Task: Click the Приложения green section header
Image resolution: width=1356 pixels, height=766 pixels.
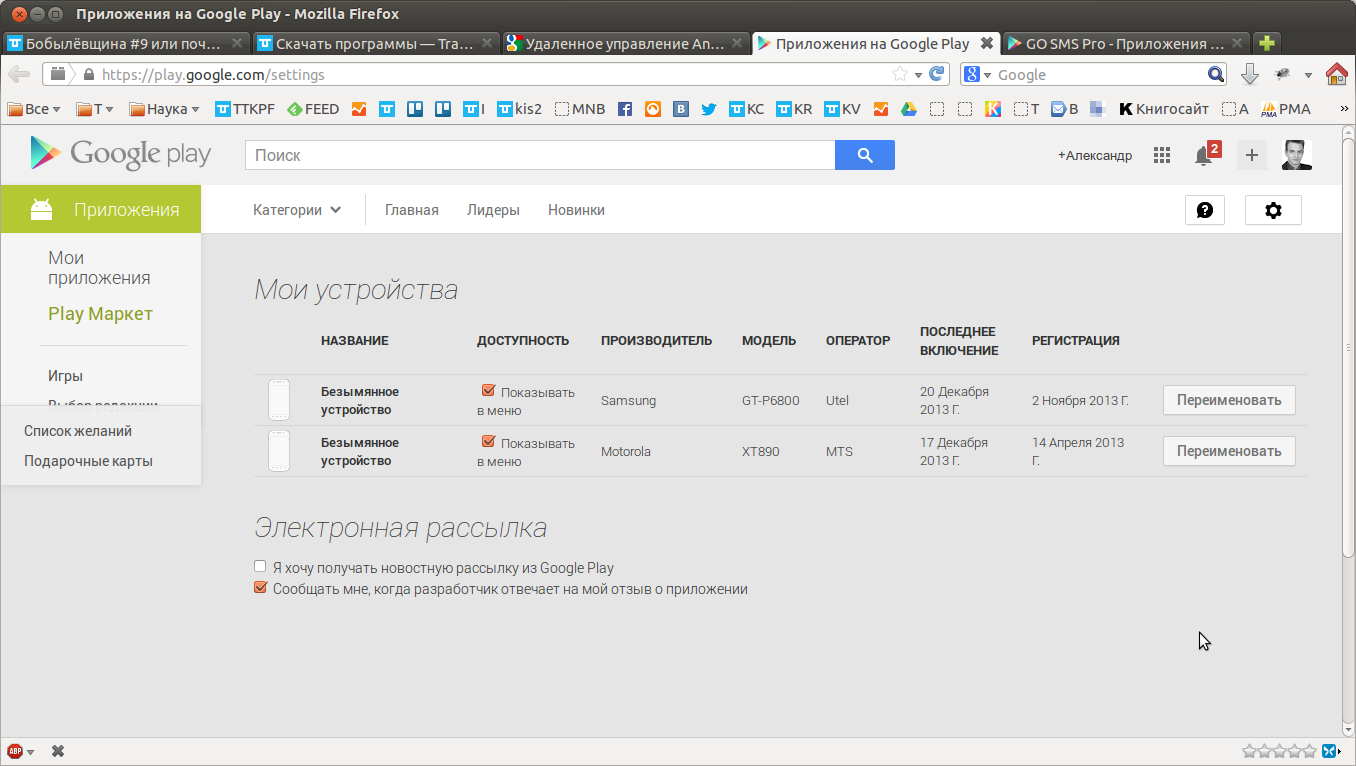Action: pyautogui.click(x=100, y=209)
